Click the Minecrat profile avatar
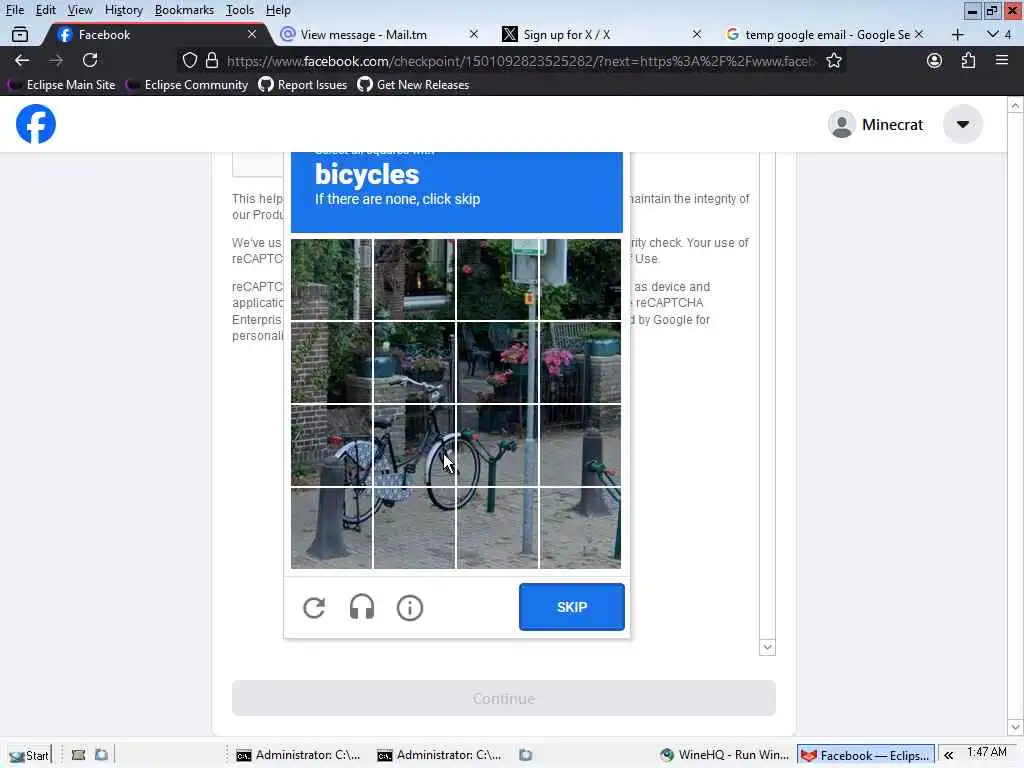This screenshot has width=1024, height=768. (842, 124)
